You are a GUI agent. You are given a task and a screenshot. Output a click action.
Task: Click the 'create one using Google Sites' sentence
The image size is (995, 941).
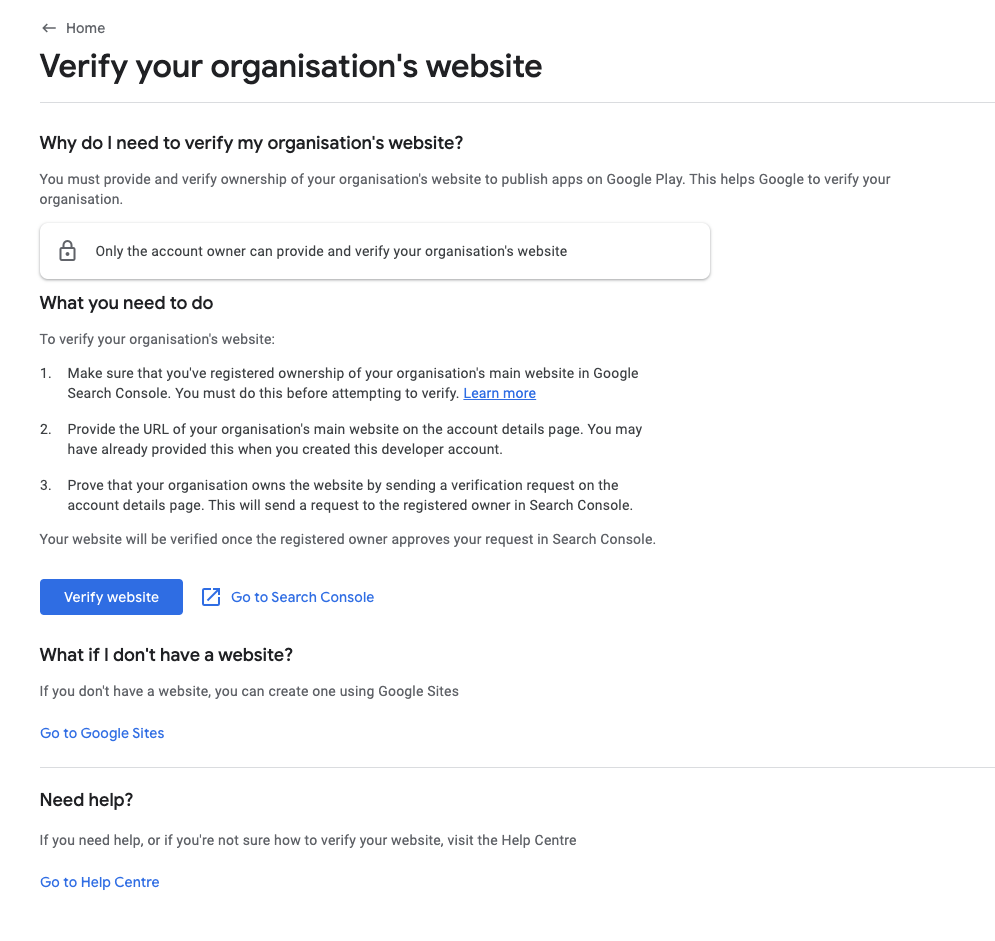tap(249, 691)
